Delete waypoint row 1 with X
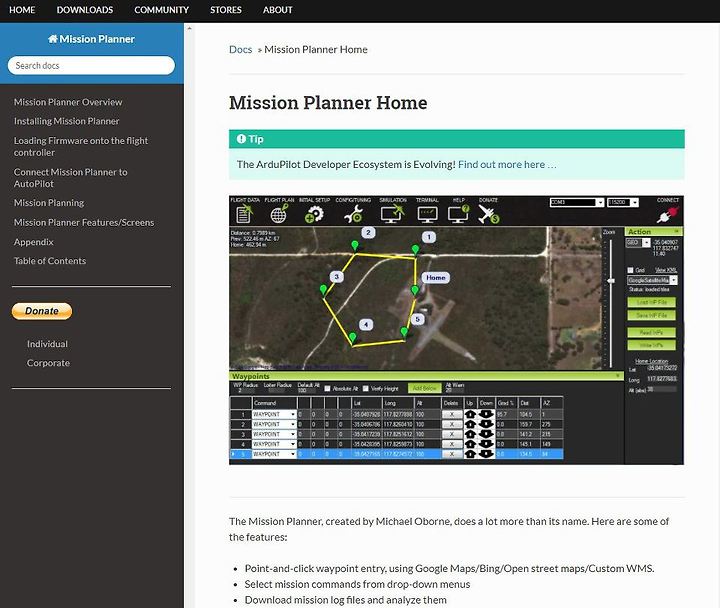 [452, 414]
